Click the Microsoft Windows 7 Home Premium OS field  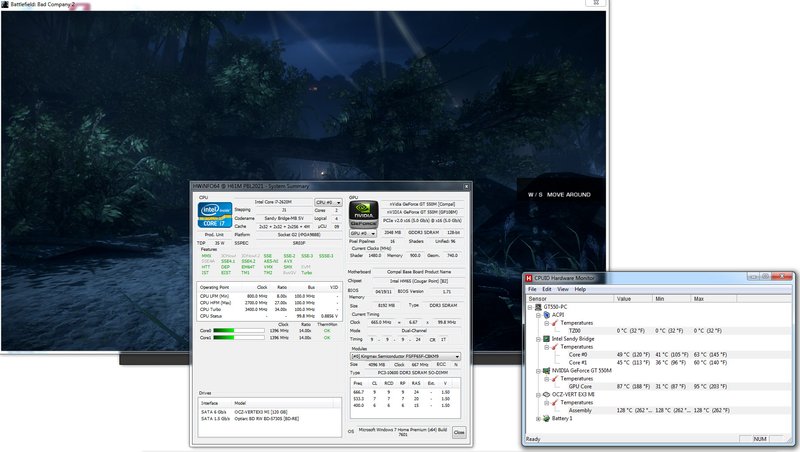tap(403, 432)
